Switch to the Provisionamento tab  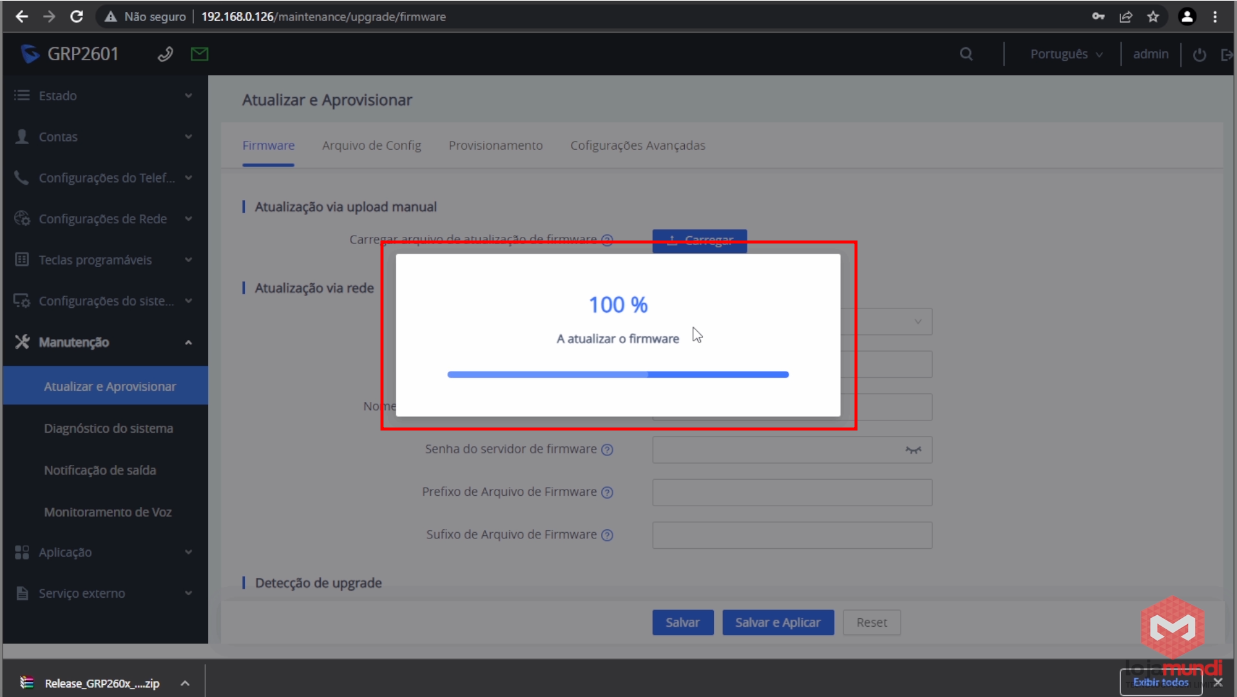tap(495, 145)
